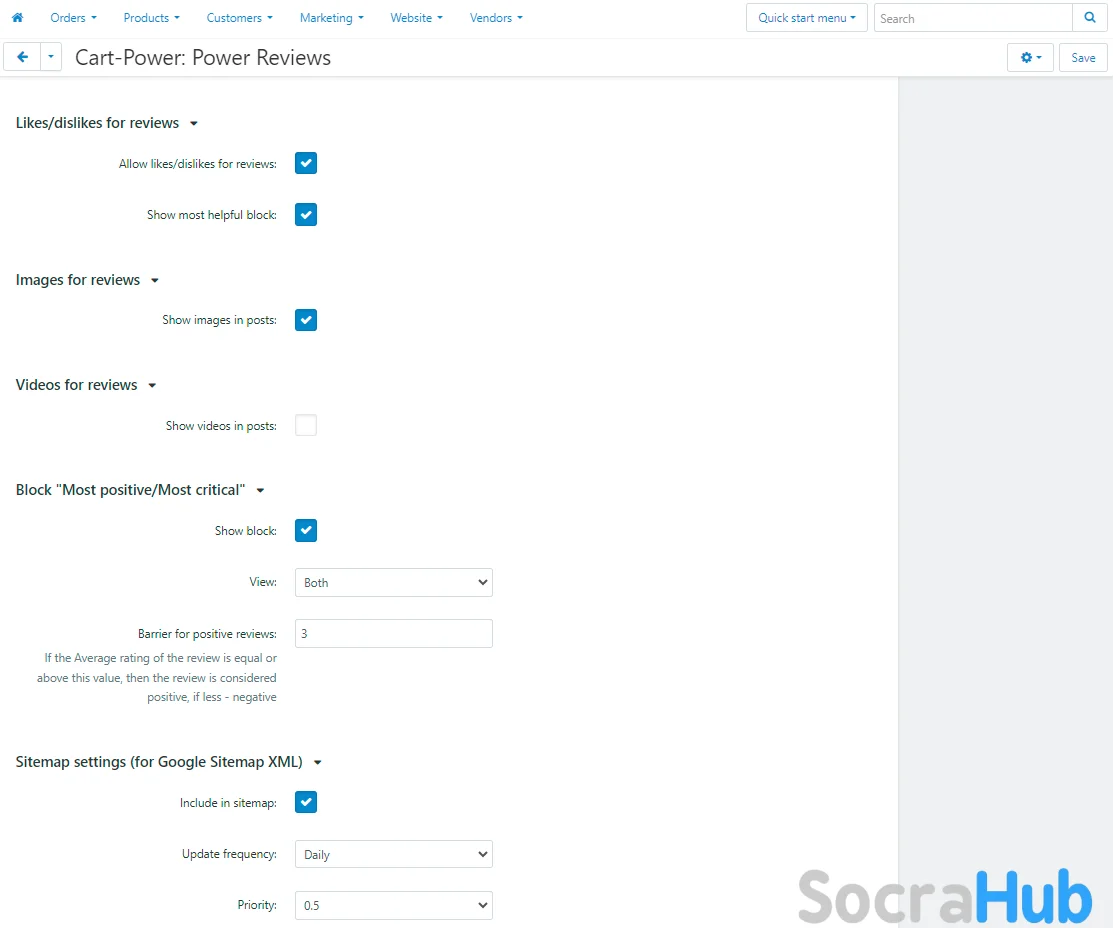
Task: Click the Average rating help text
Action: [157, 677]
